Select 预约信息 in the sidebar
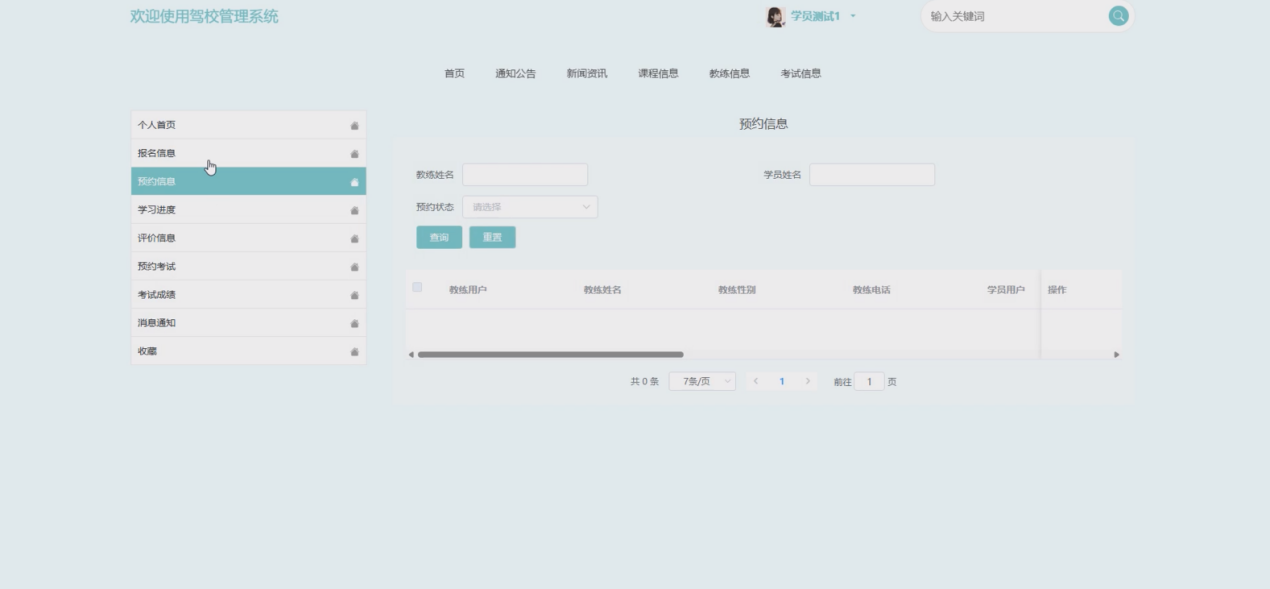This screenshot has width=1270, height=589. click(249, 181)
